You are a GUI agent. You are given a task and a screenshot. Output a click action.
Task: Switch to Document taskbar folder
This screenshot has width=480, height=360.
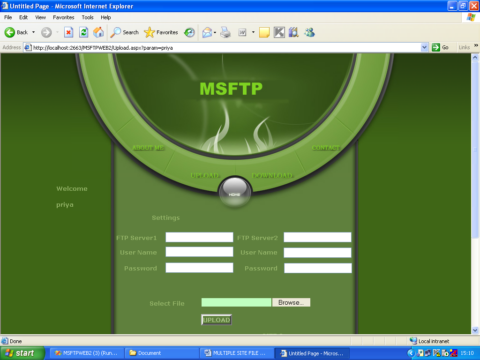(x=161, y=353)
